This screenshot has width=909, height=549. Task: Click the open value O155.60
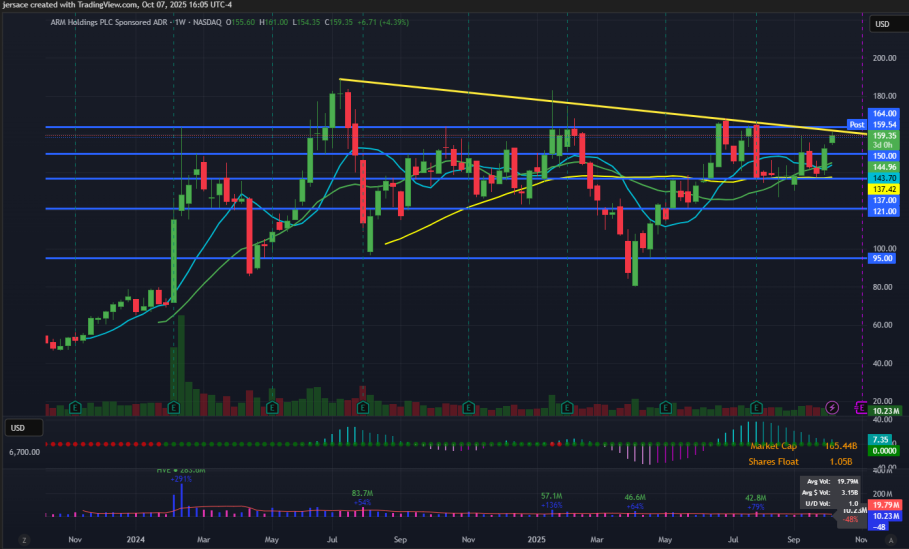click(240, 22)
